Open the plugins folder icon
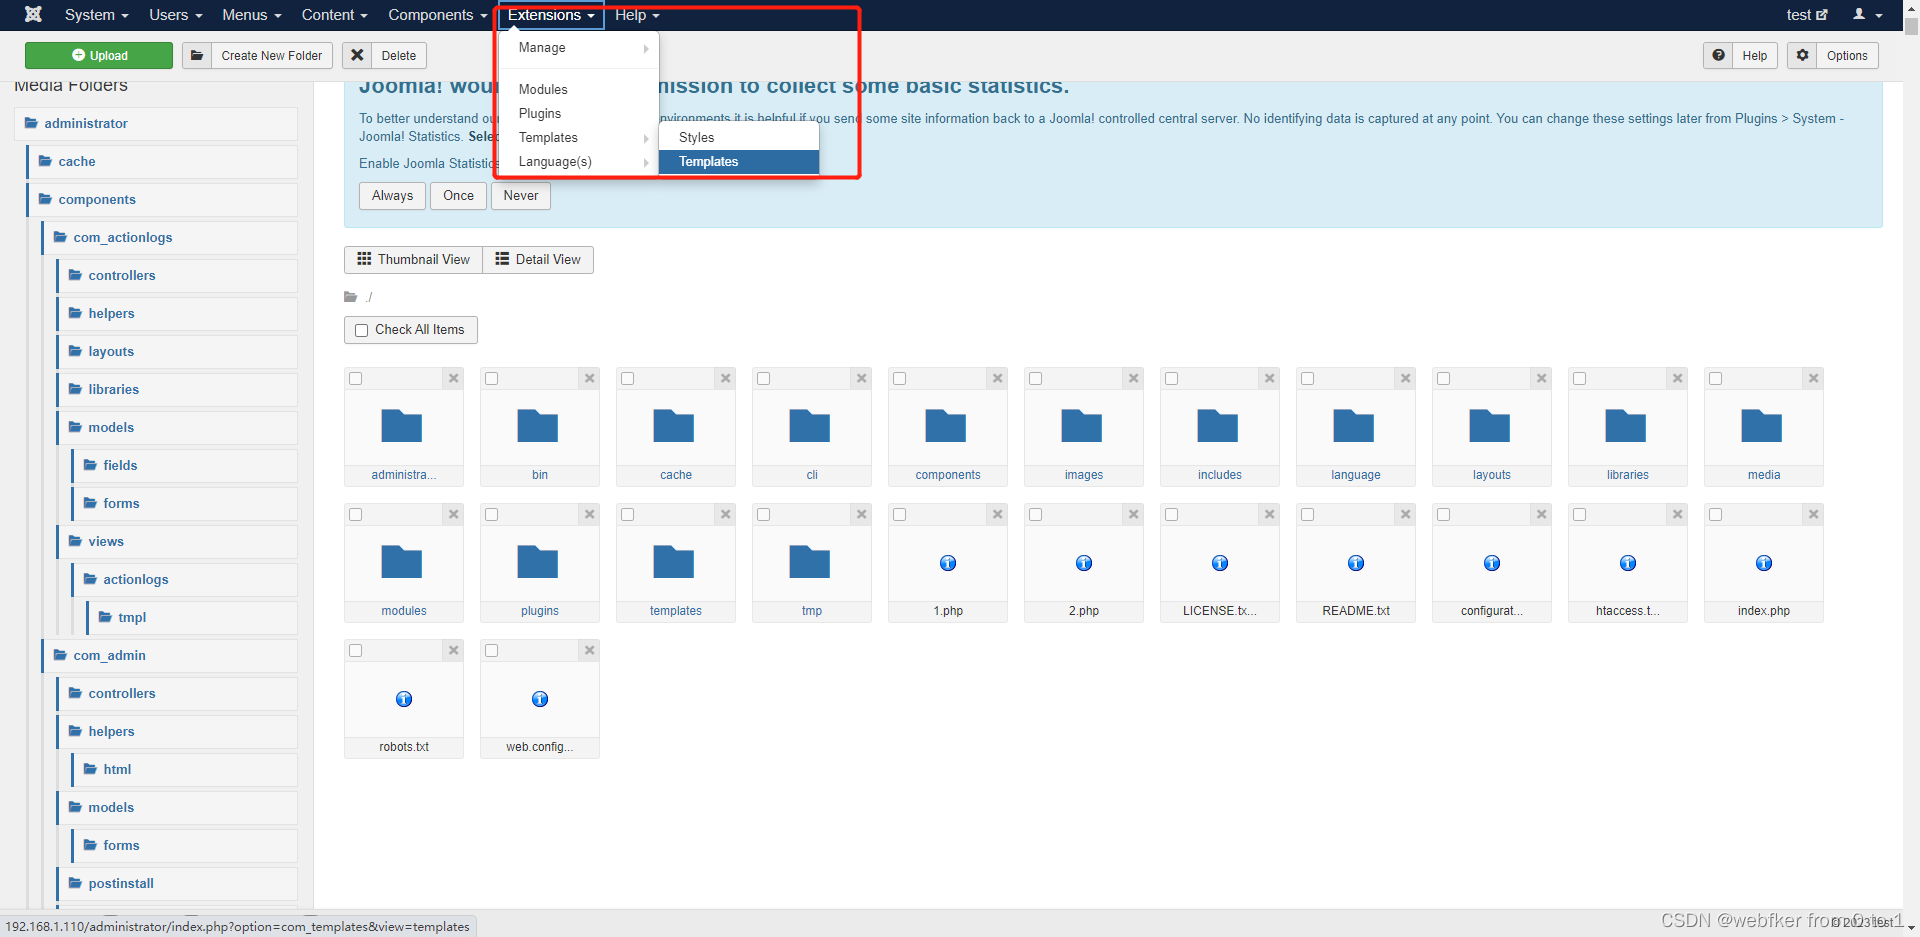1920x937 pixels. pyautogui.click(x=538, y=562)
